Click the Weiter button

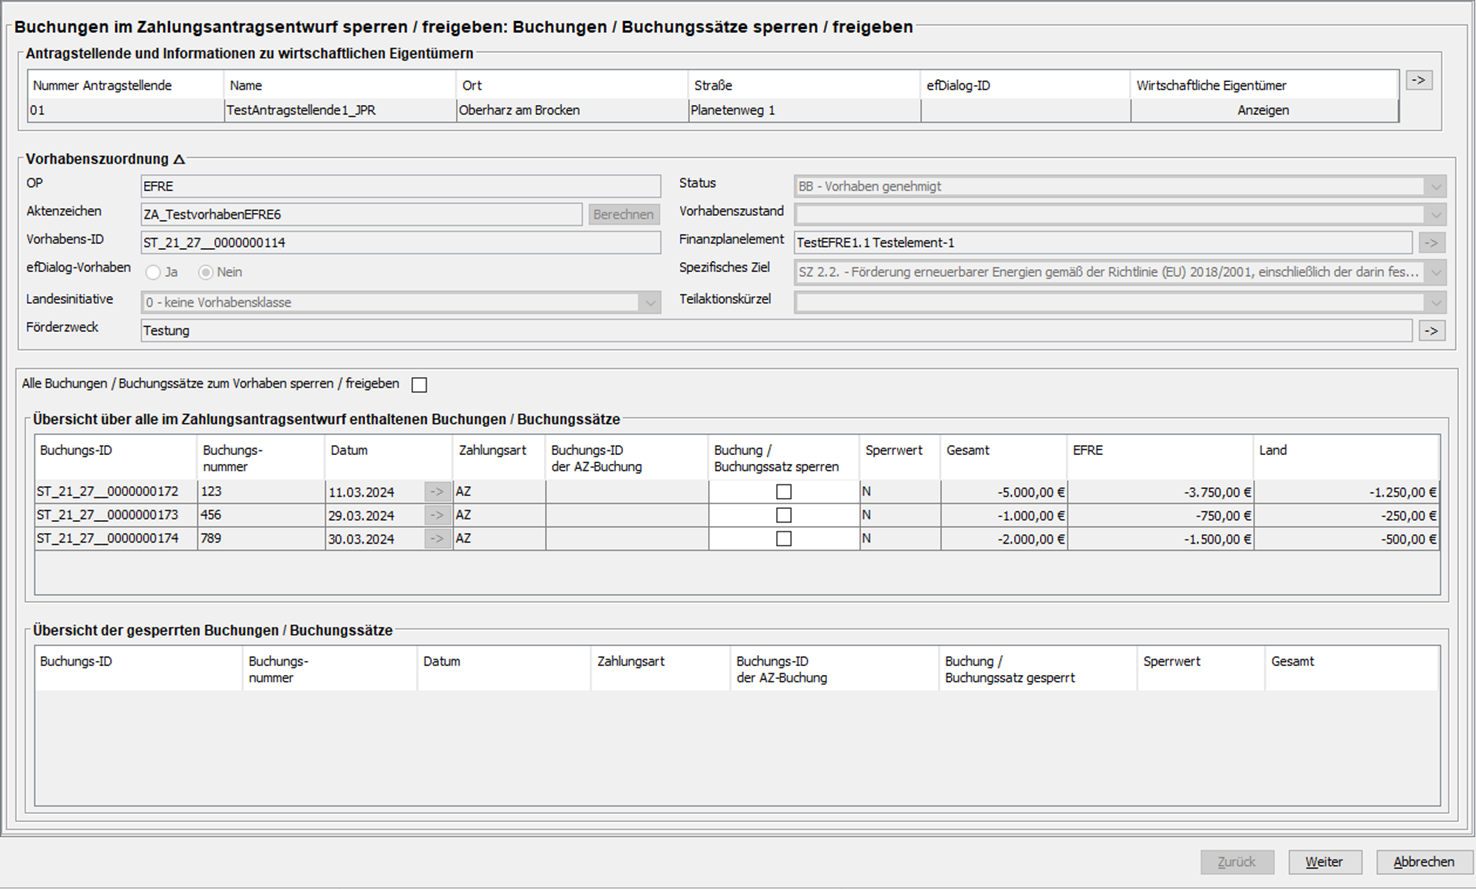point(1323,862)
